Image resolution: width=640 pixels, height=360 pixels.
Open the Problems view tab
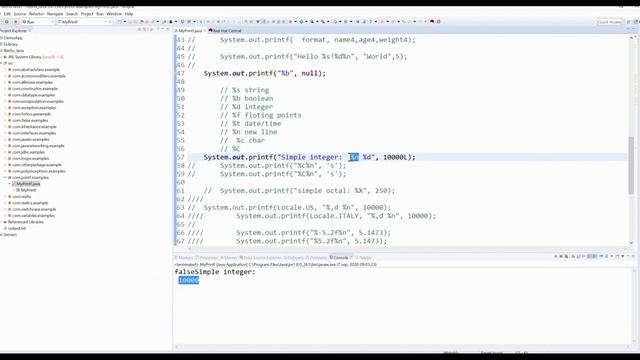(317, 258)
